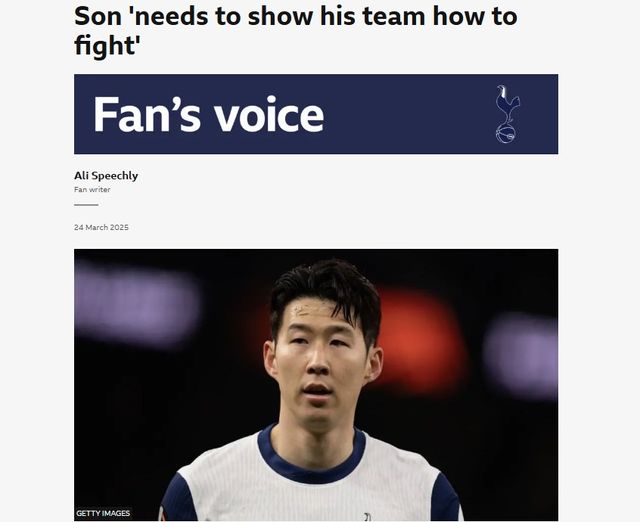Click the blurred purple light at photo's right
This screenshot has width=640, height=522.
pos(522,355)
